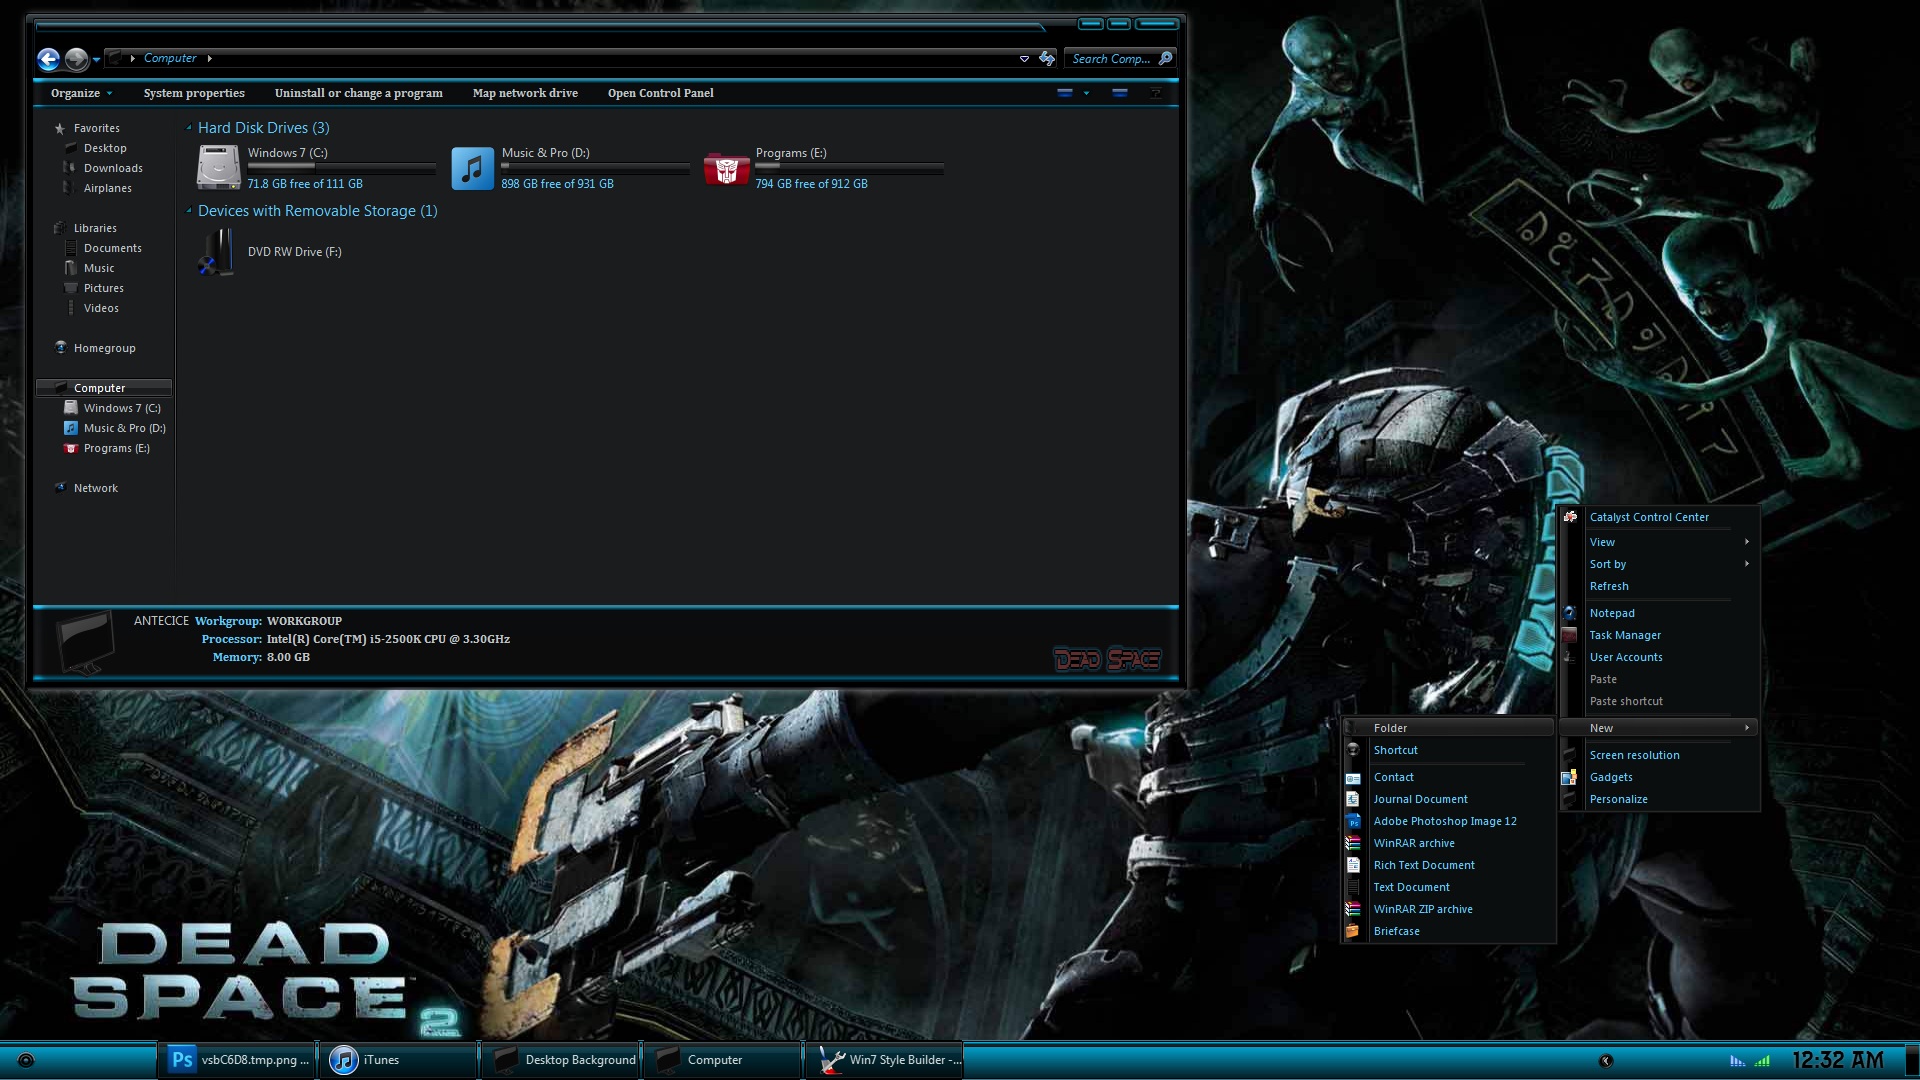Open the recent pages dropdown arrow

(96, 60)
